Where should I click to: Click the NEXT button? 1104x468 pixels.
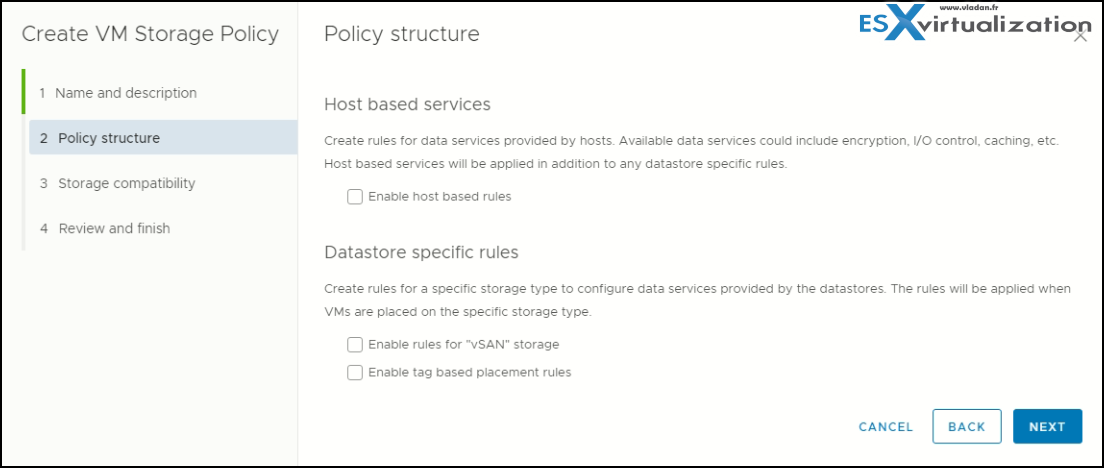click(x=1047, y=426)
